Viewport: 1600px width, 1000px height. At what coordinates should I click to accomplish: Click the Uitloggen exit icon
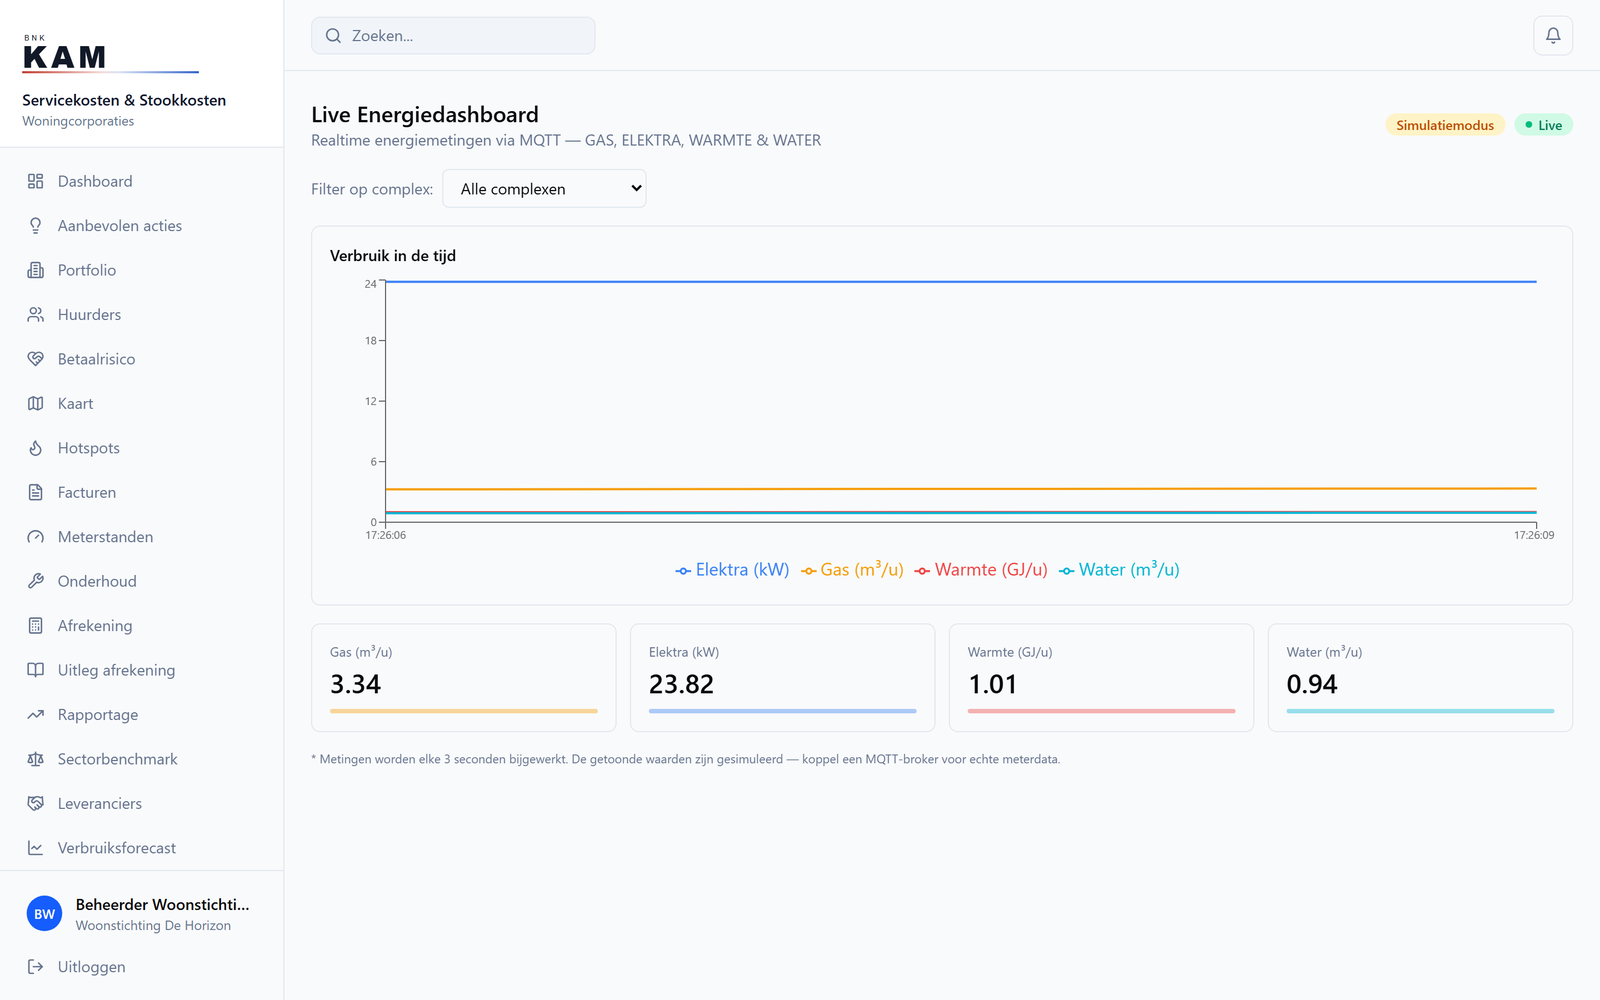[x=36, y=967]
